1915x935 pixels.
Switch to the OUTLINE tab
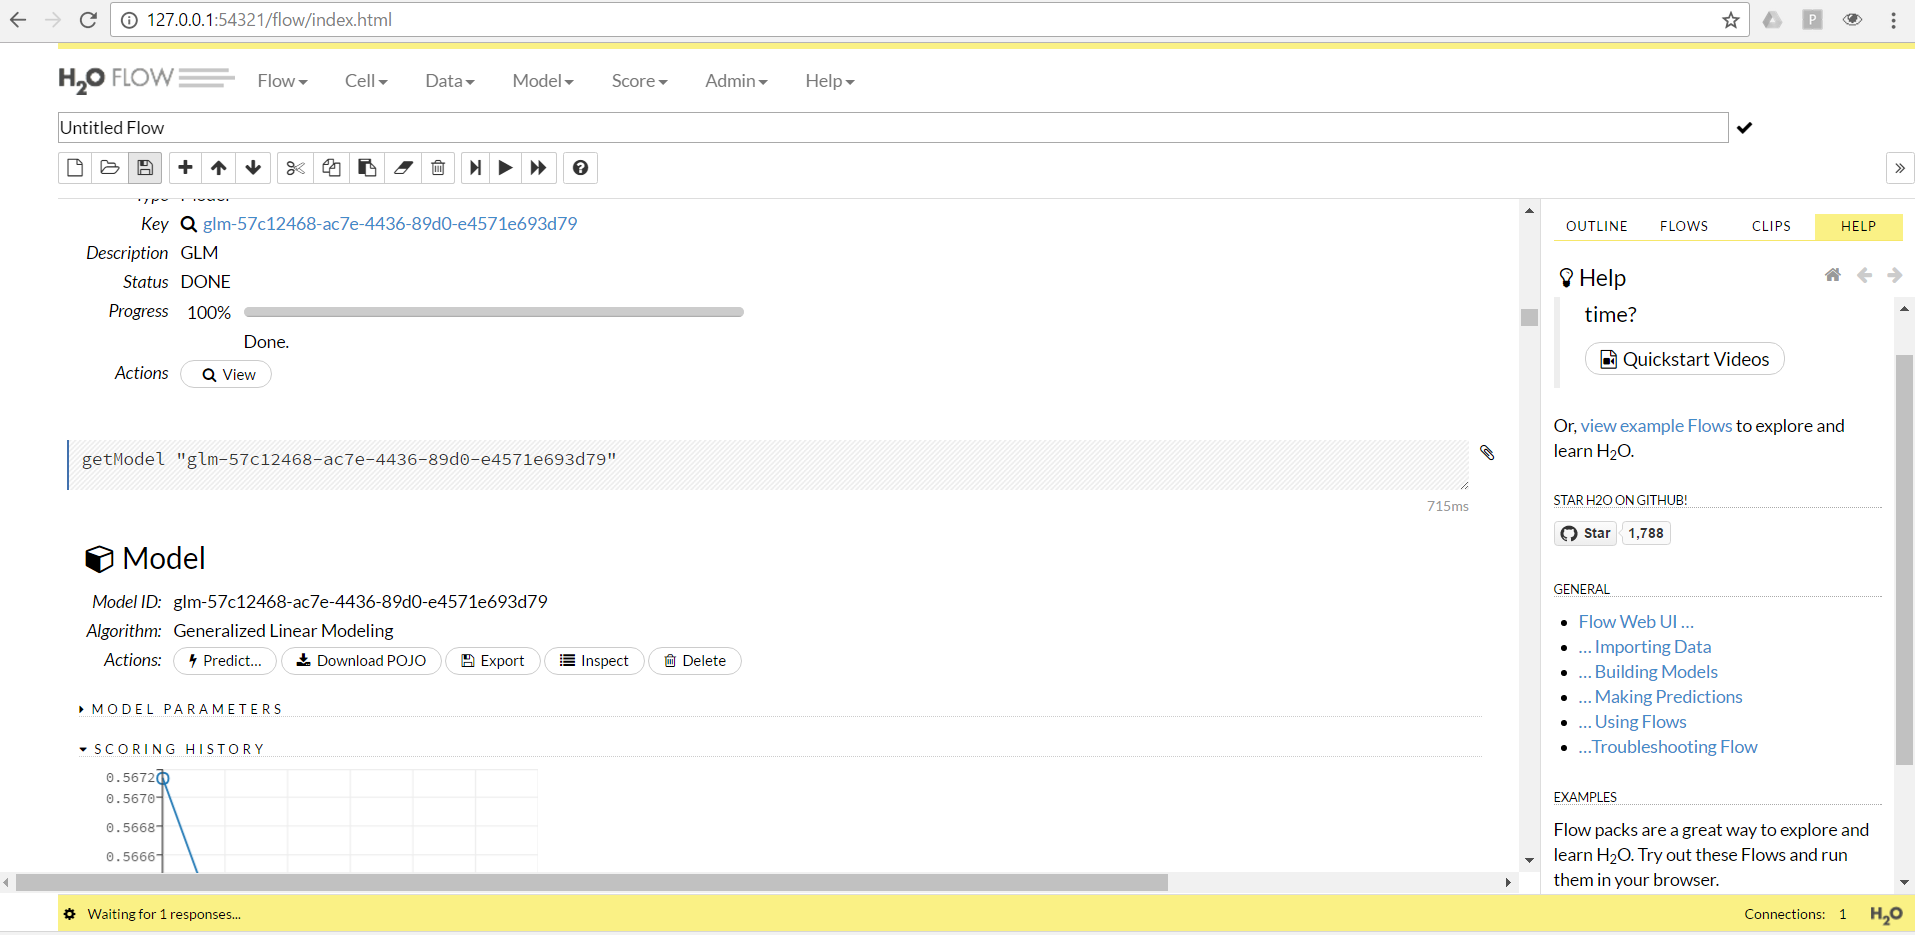[1597, 226]
